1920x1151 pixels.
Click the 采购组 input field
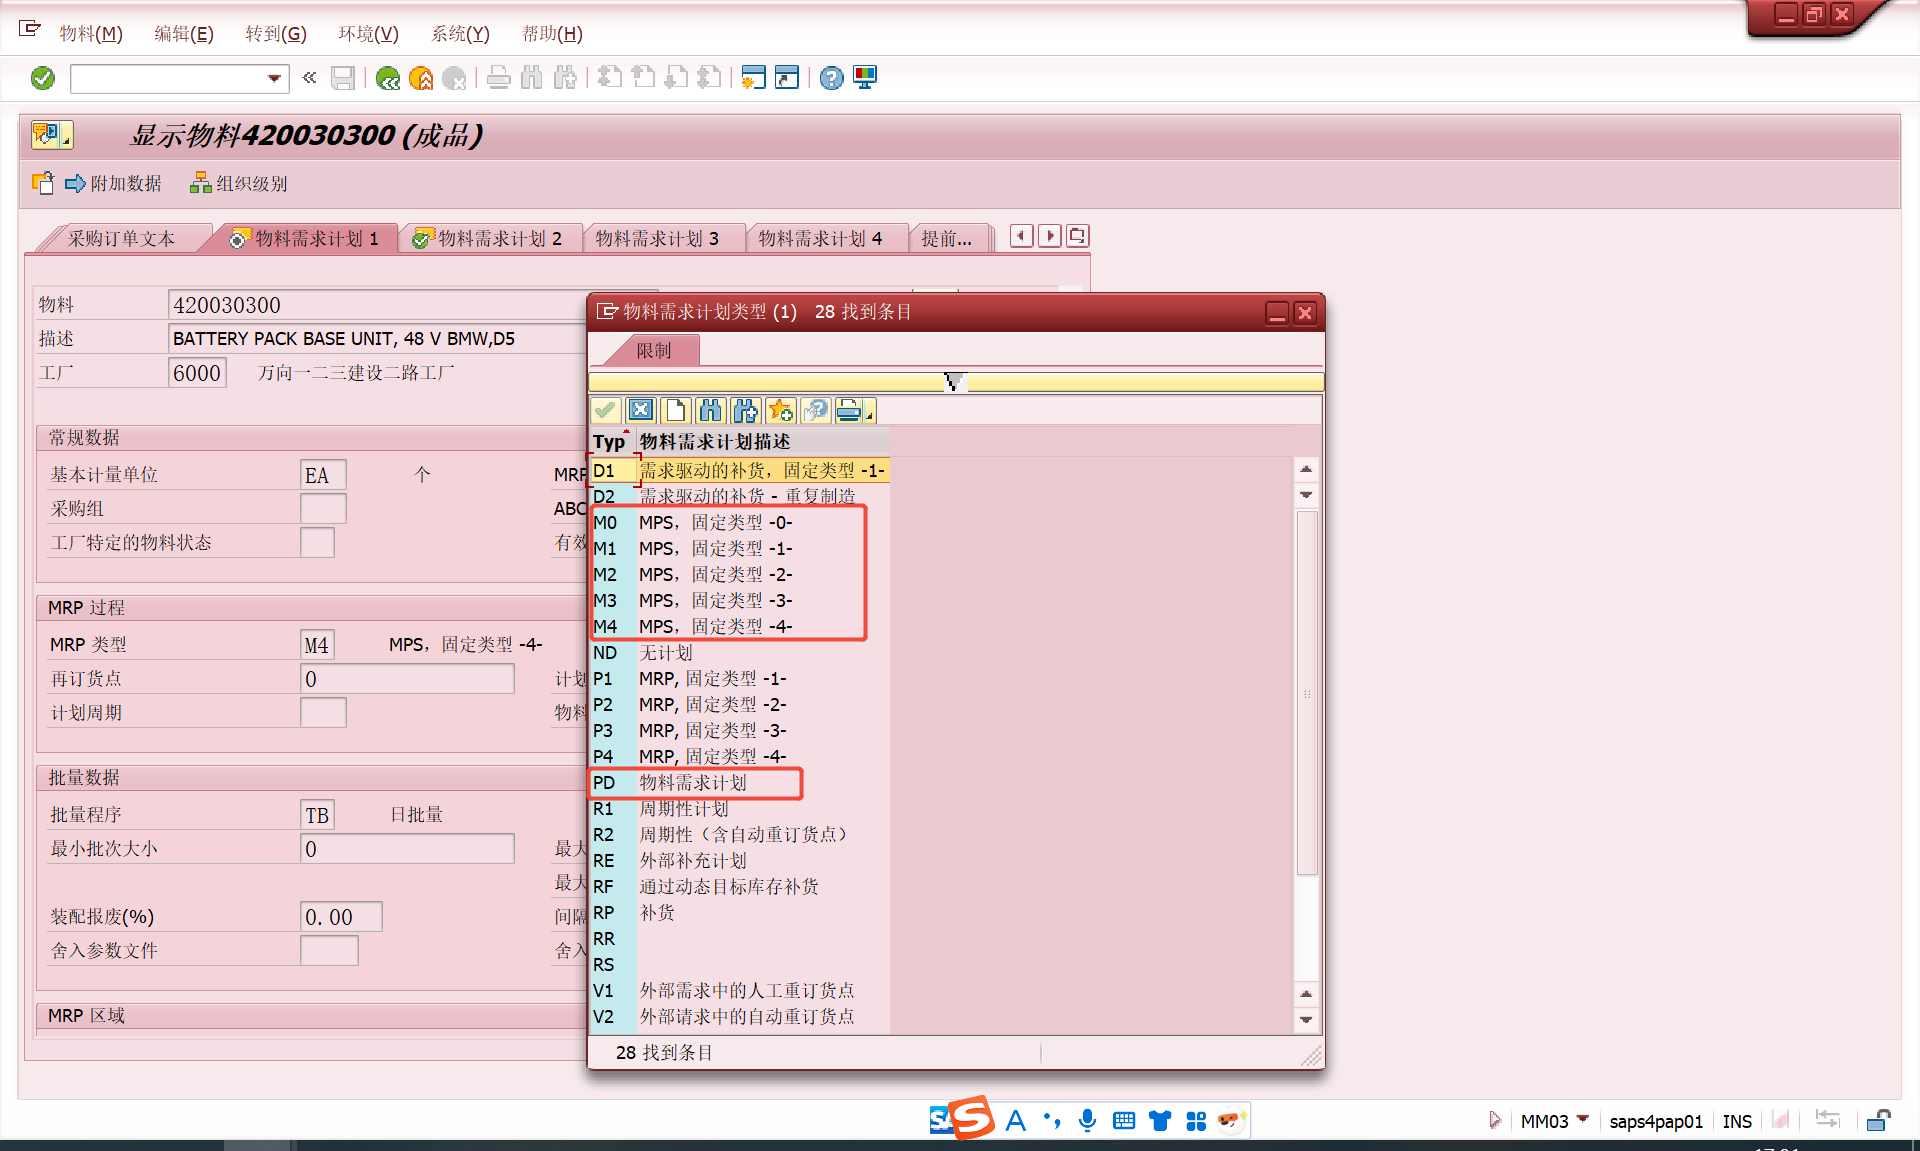(322, 508)
